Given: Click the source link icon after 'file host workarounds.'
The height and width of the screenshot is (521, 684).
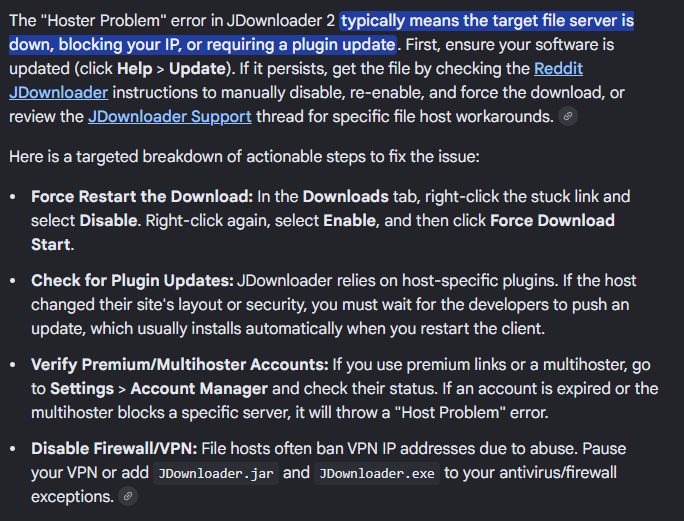Looking at the screenshot, I should (568, 117).
